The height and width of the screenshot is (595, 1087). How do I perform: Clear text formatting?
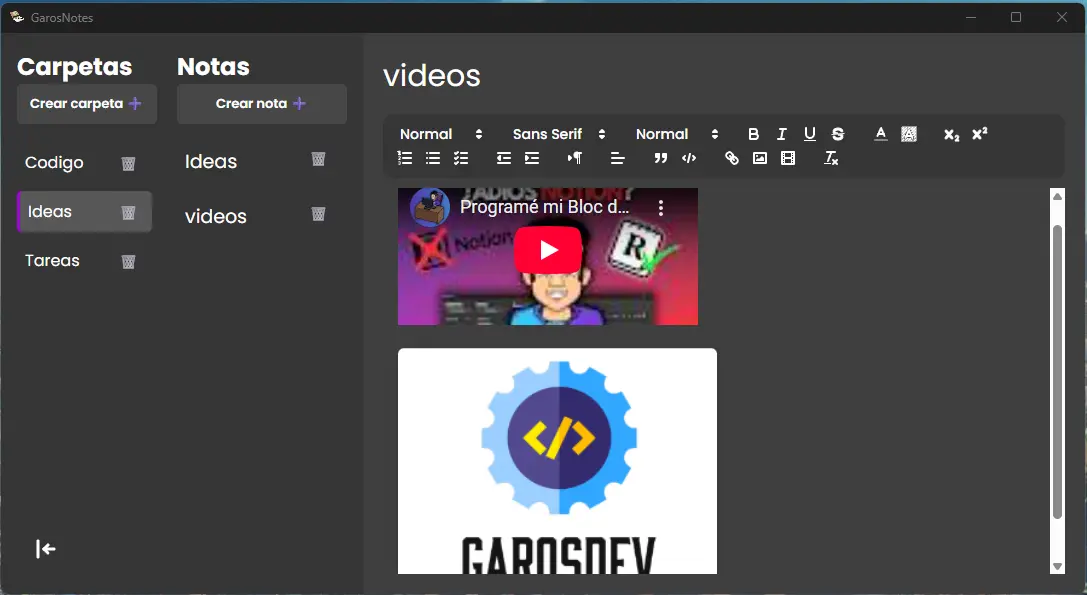coord(831,158)
